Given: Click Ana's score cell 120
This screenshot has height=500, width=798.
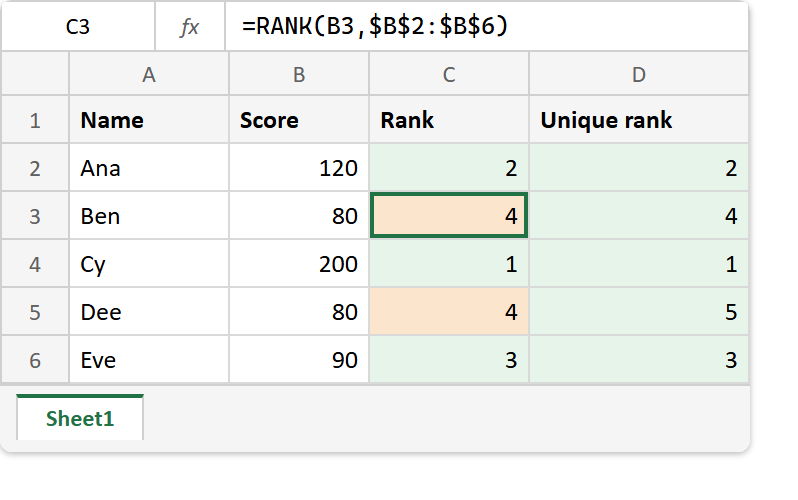Looking at the screenshot, I should (x=299, y=168).
